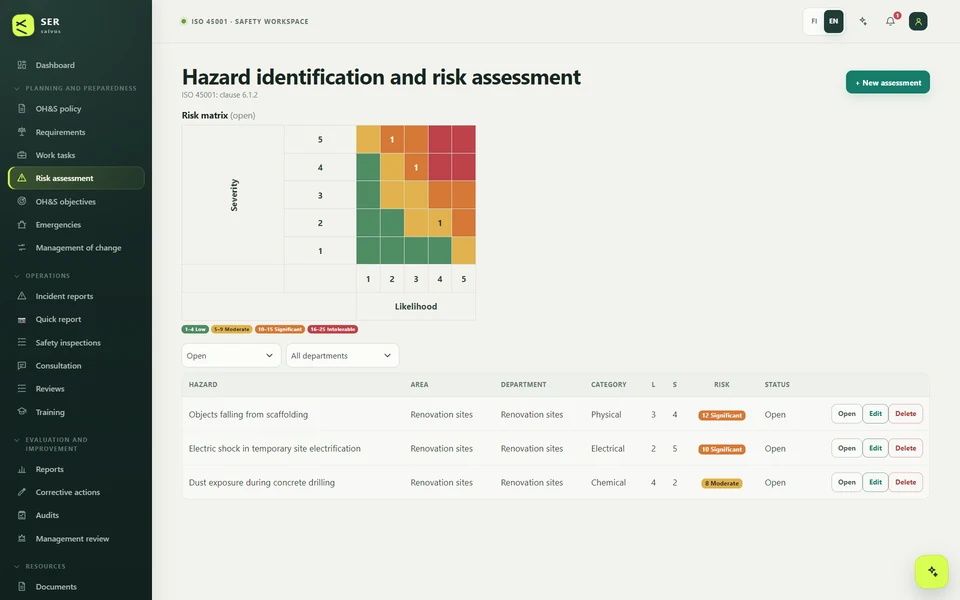Viewport: 960px width, 600px height.
Task: Open the Objects falling from scaffolding assessment
Action: pyautogui.click(x=846, y=414)
